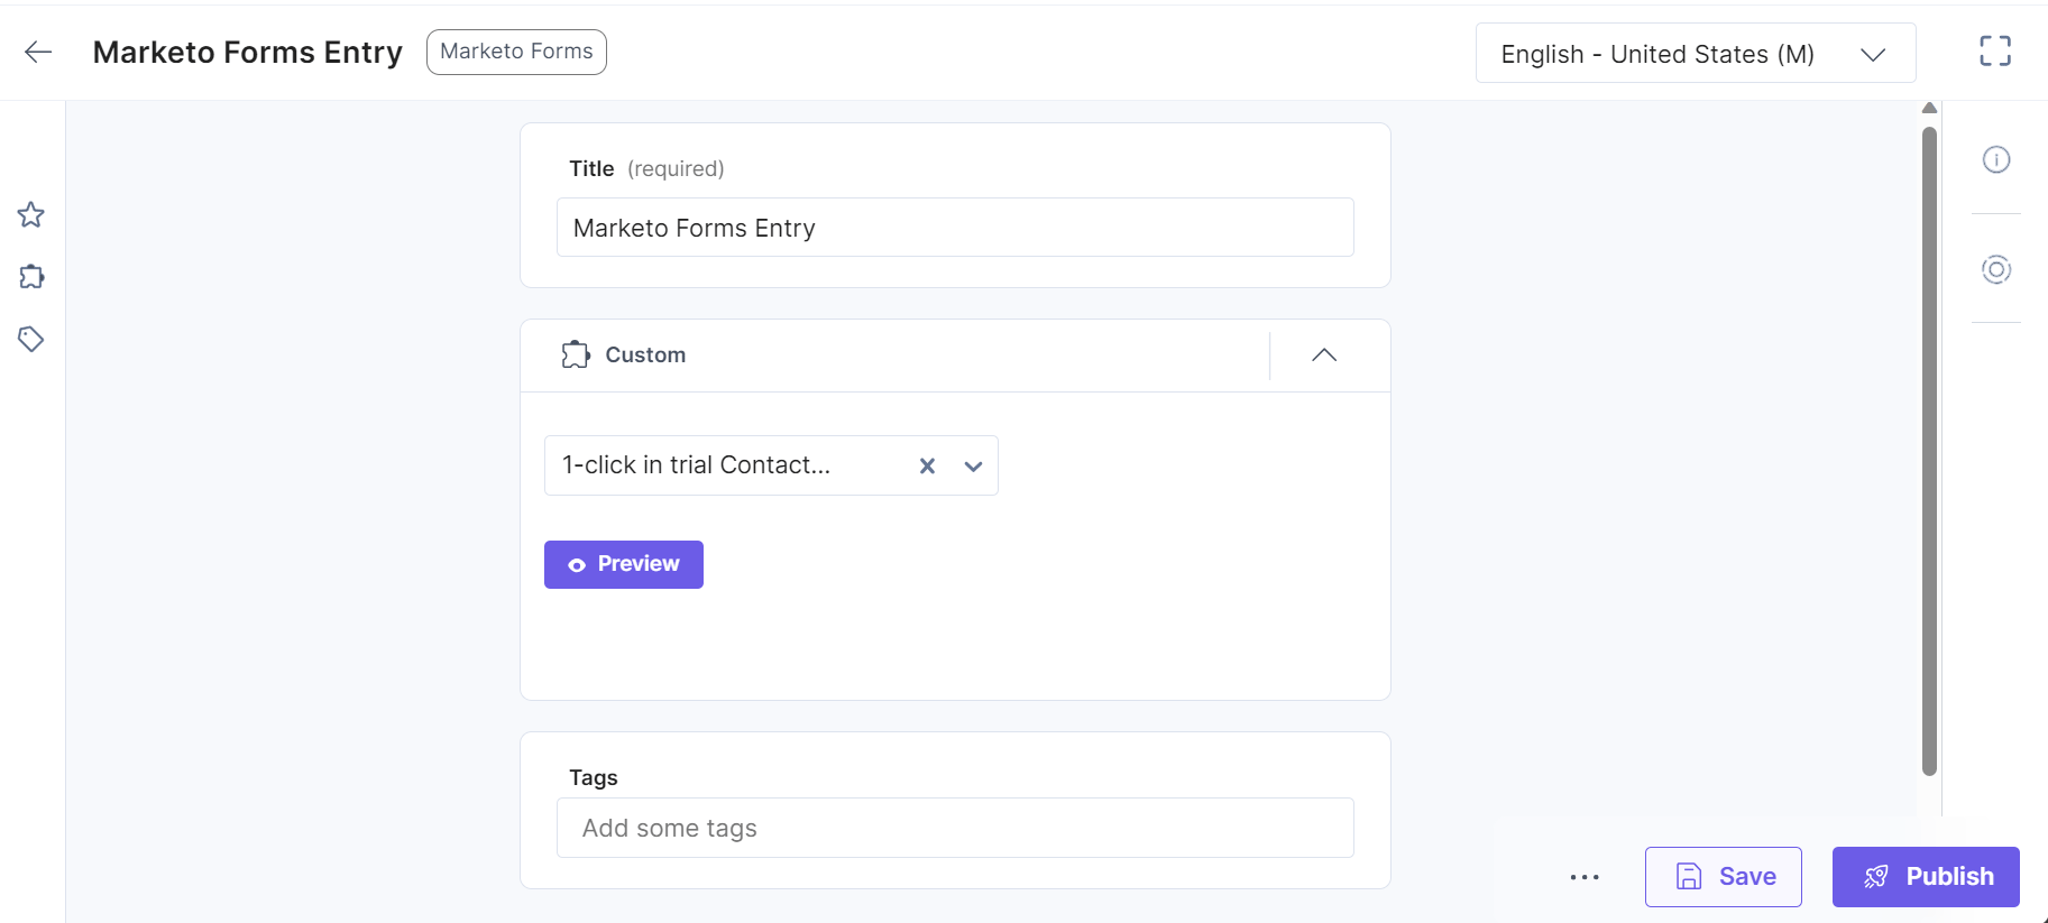Screen dimensions: 2048x923
Task: Collapse the Custom section
Action: tap(1324, 355)
